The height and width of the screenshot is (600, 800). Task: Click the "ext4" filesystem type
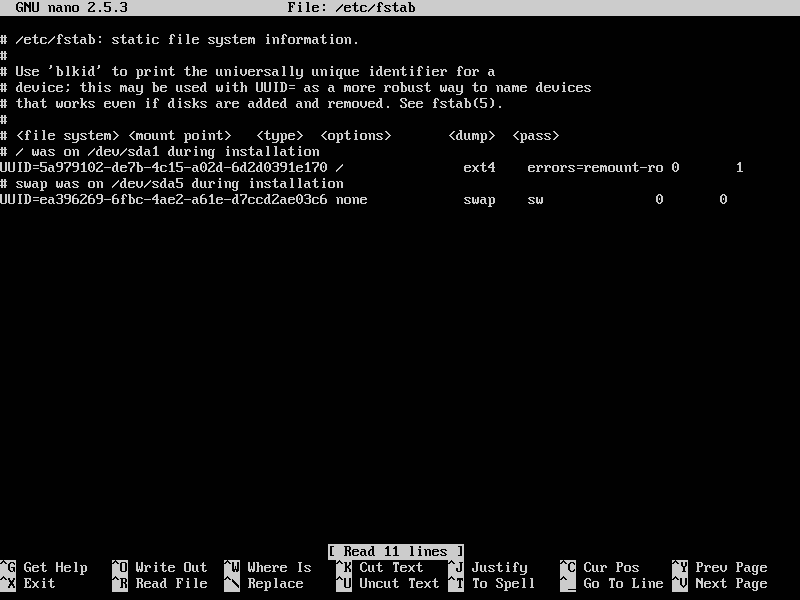point(480,168)
